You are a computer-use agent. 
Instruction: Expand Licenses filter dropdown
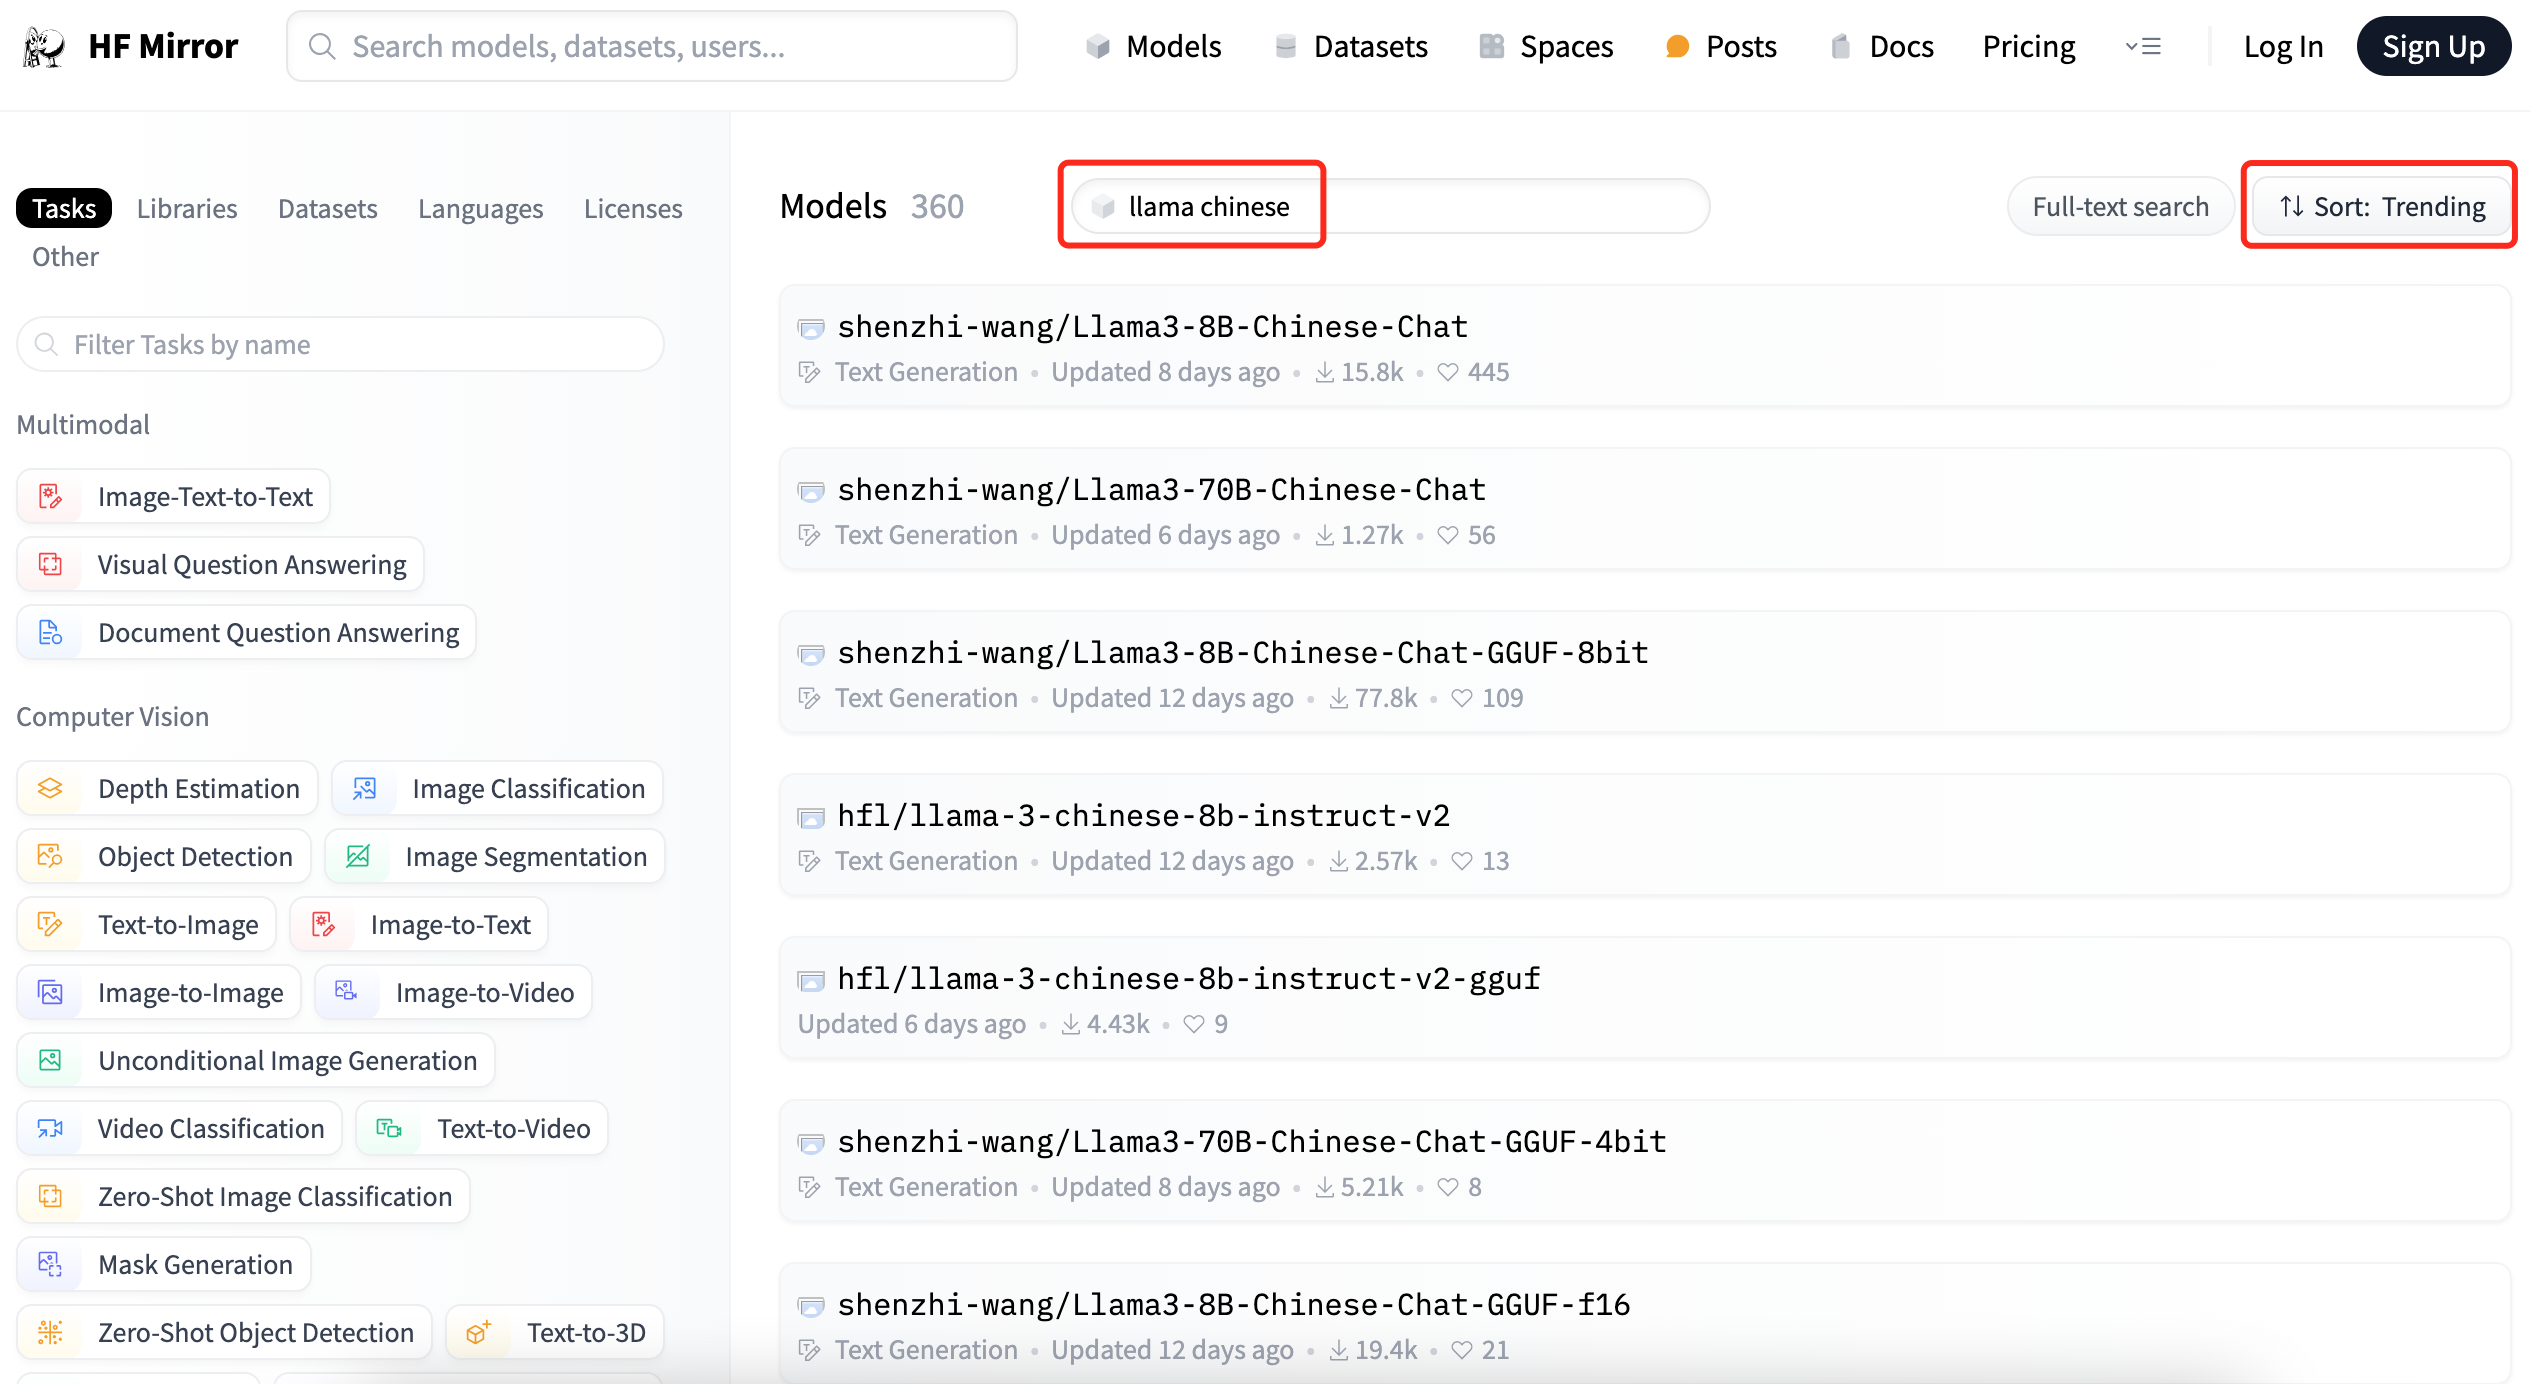(x=629, y=208)
